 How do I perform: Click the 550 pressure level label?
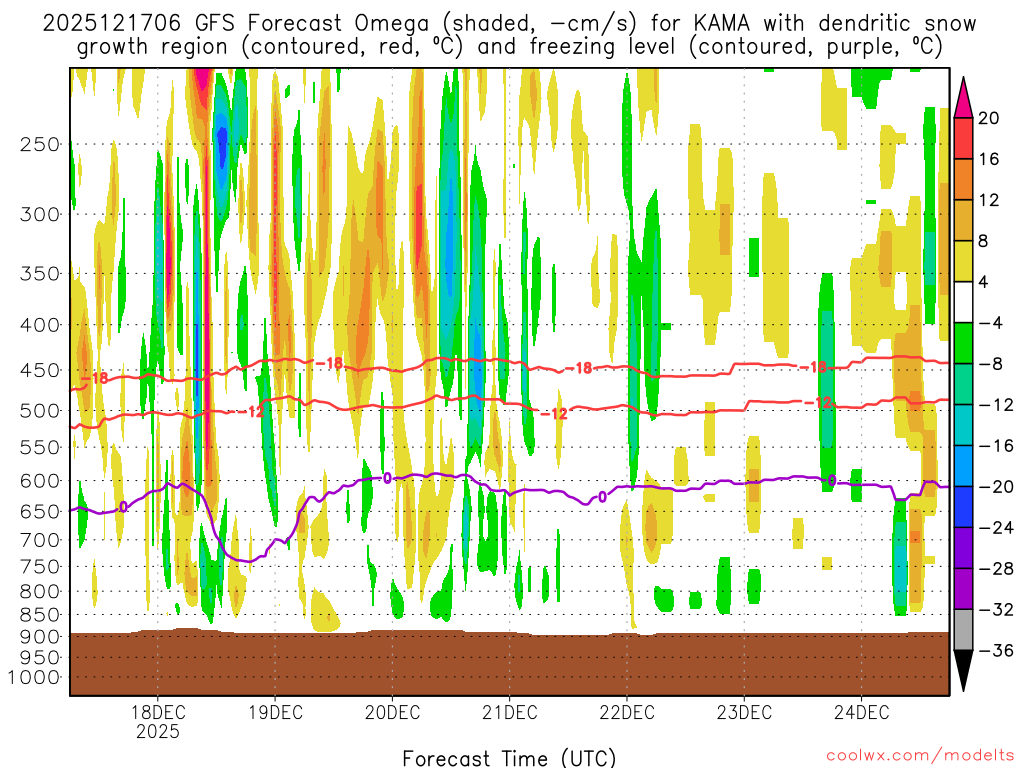coord(40,447)
